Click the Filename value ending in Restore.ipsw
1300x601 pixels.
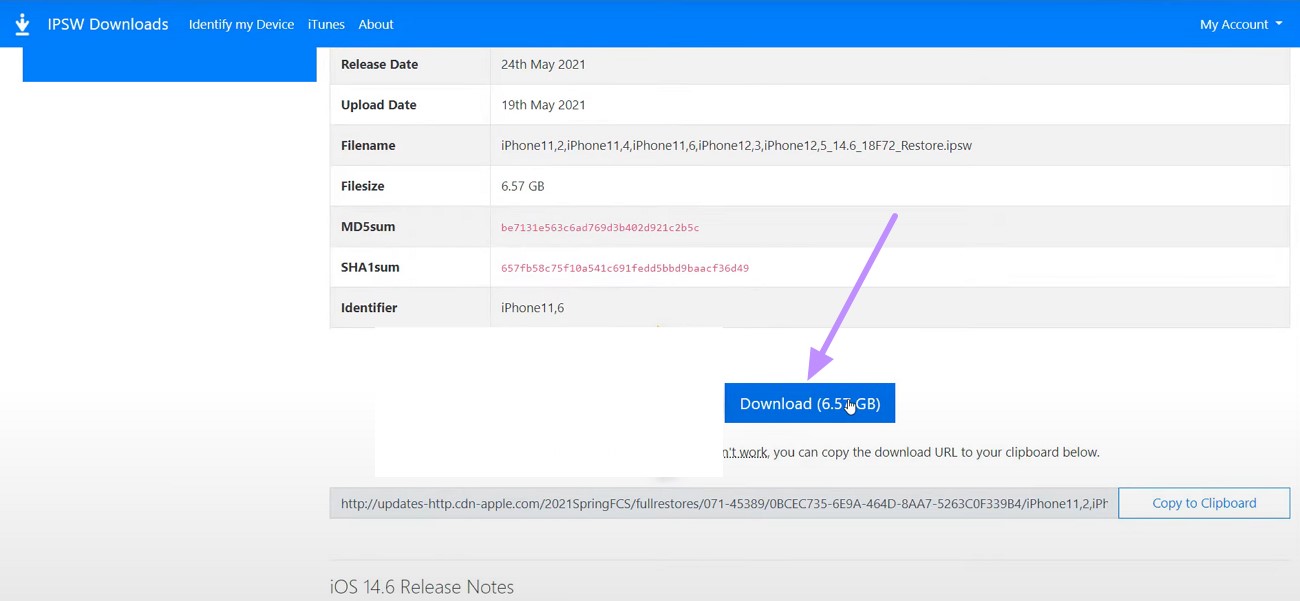point(736,145)
